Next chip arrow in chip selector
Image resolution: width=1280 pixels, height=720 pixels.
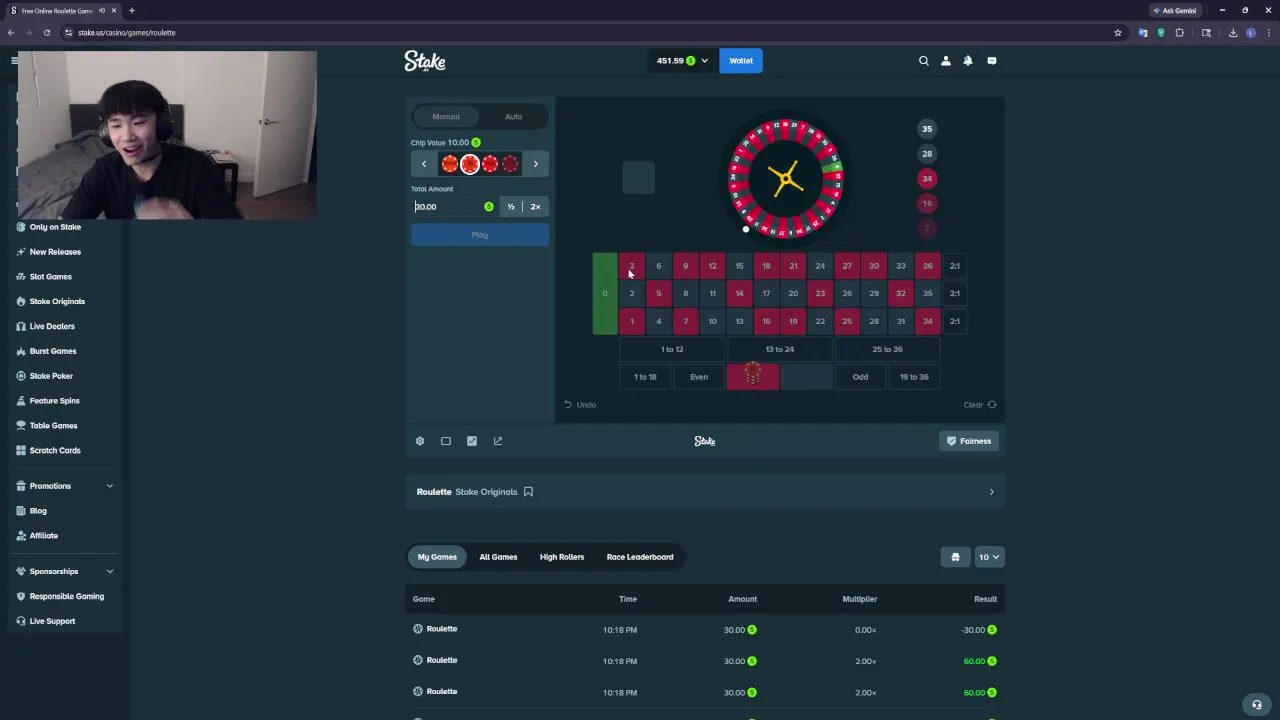[x=536, y=164]
